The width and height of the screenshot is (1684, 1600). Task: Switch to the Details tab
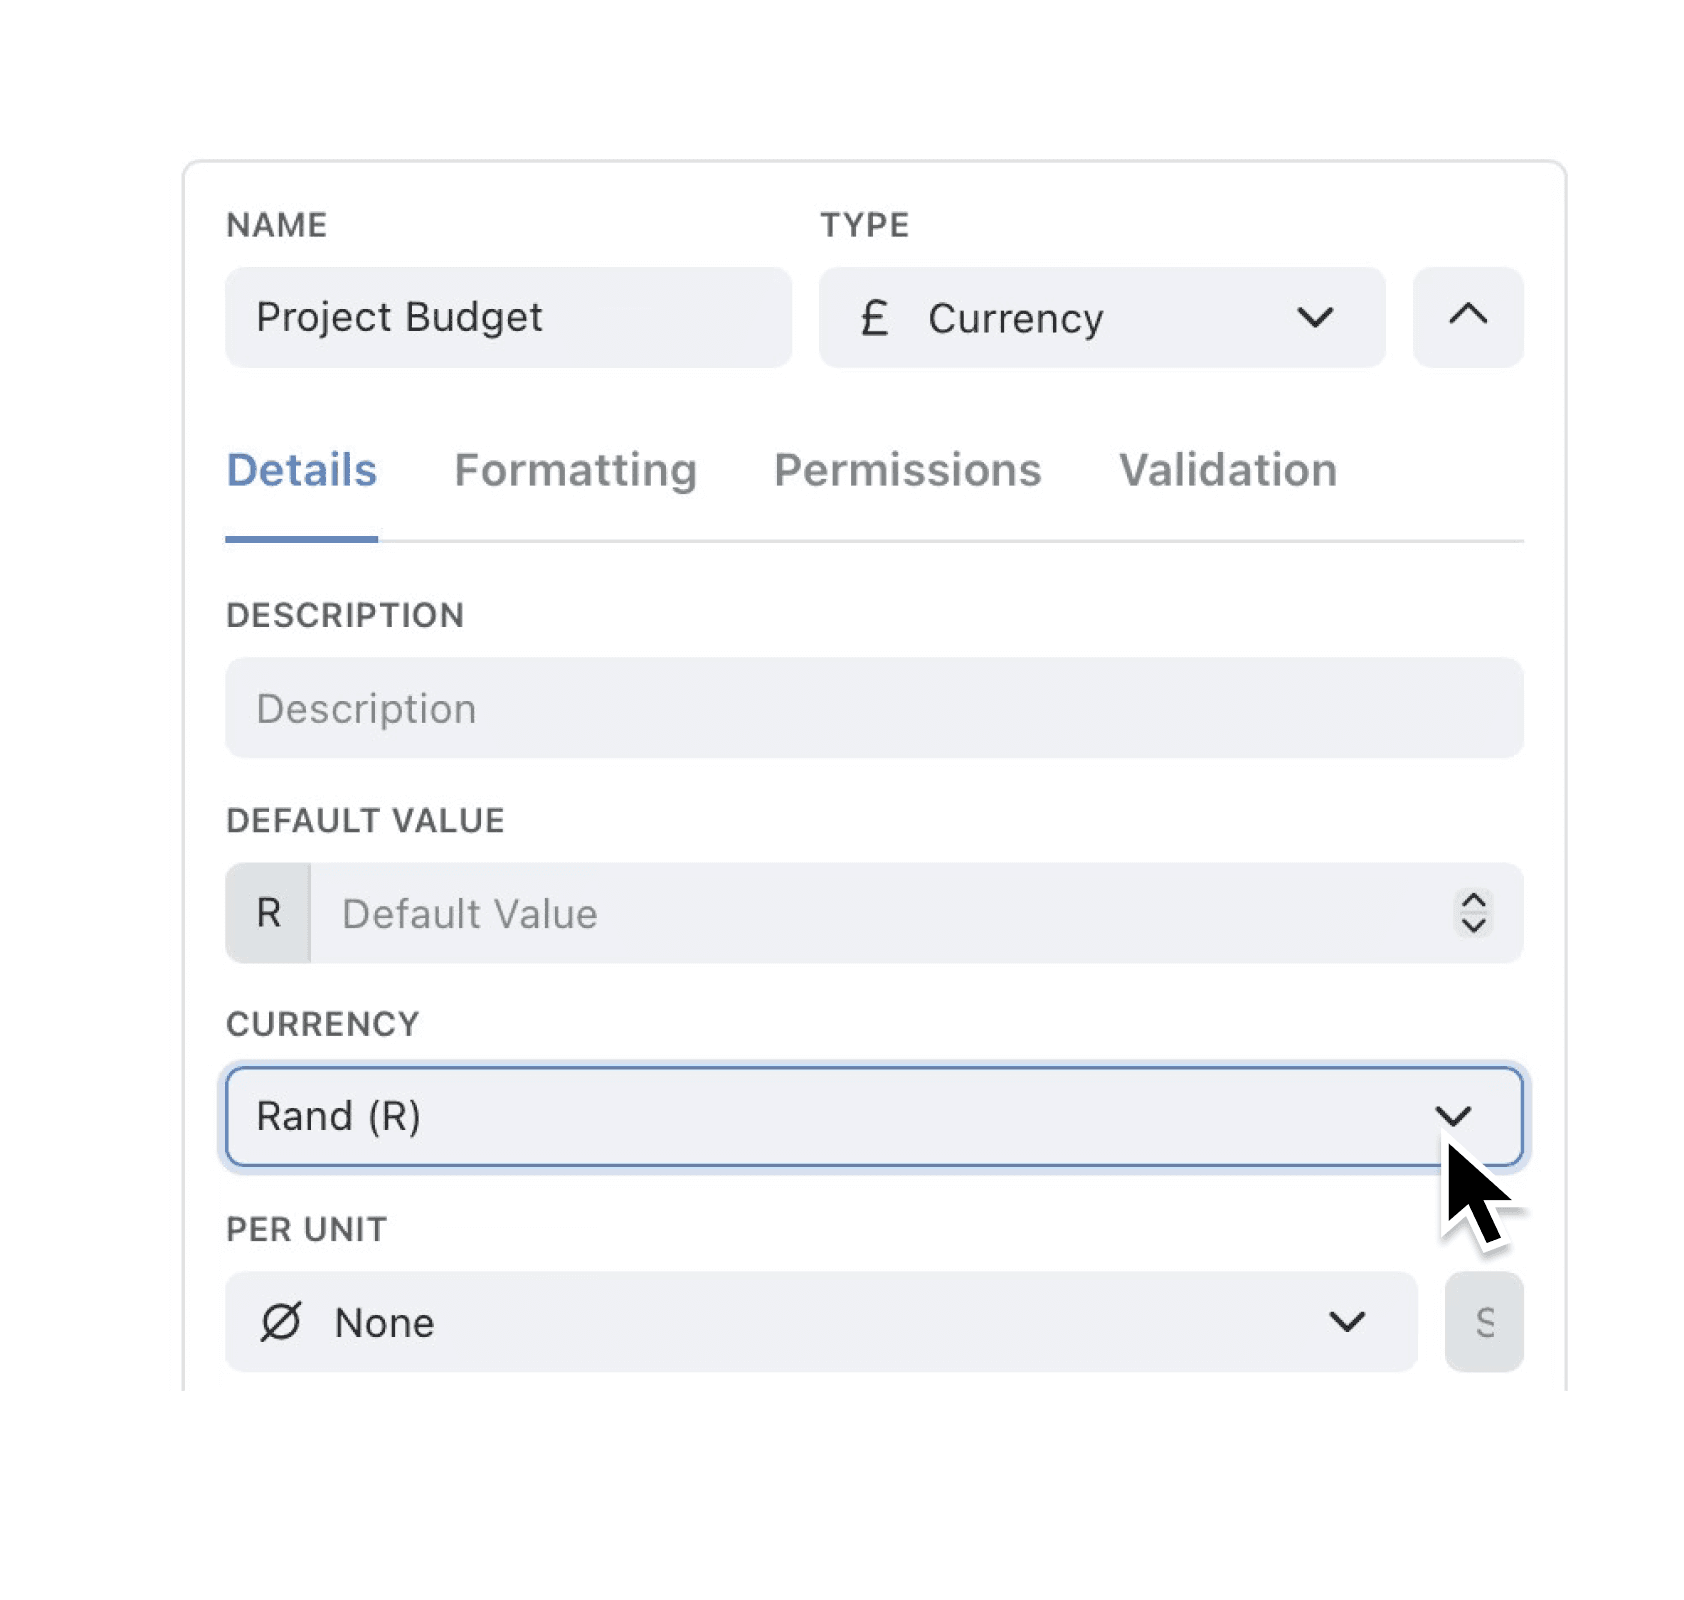coord(301,470)
